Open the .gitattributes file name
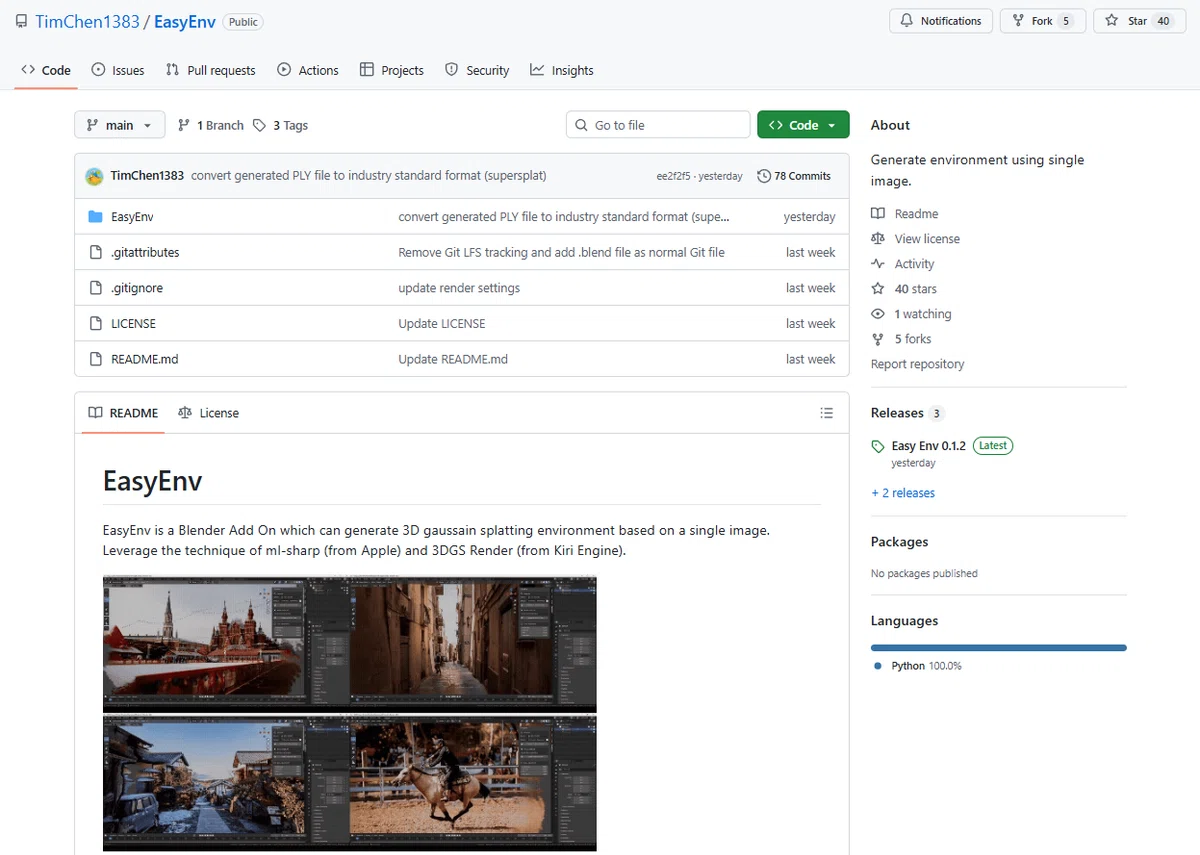The height and width of the screenshot is (855, 1200). click(x=145, y=252)
